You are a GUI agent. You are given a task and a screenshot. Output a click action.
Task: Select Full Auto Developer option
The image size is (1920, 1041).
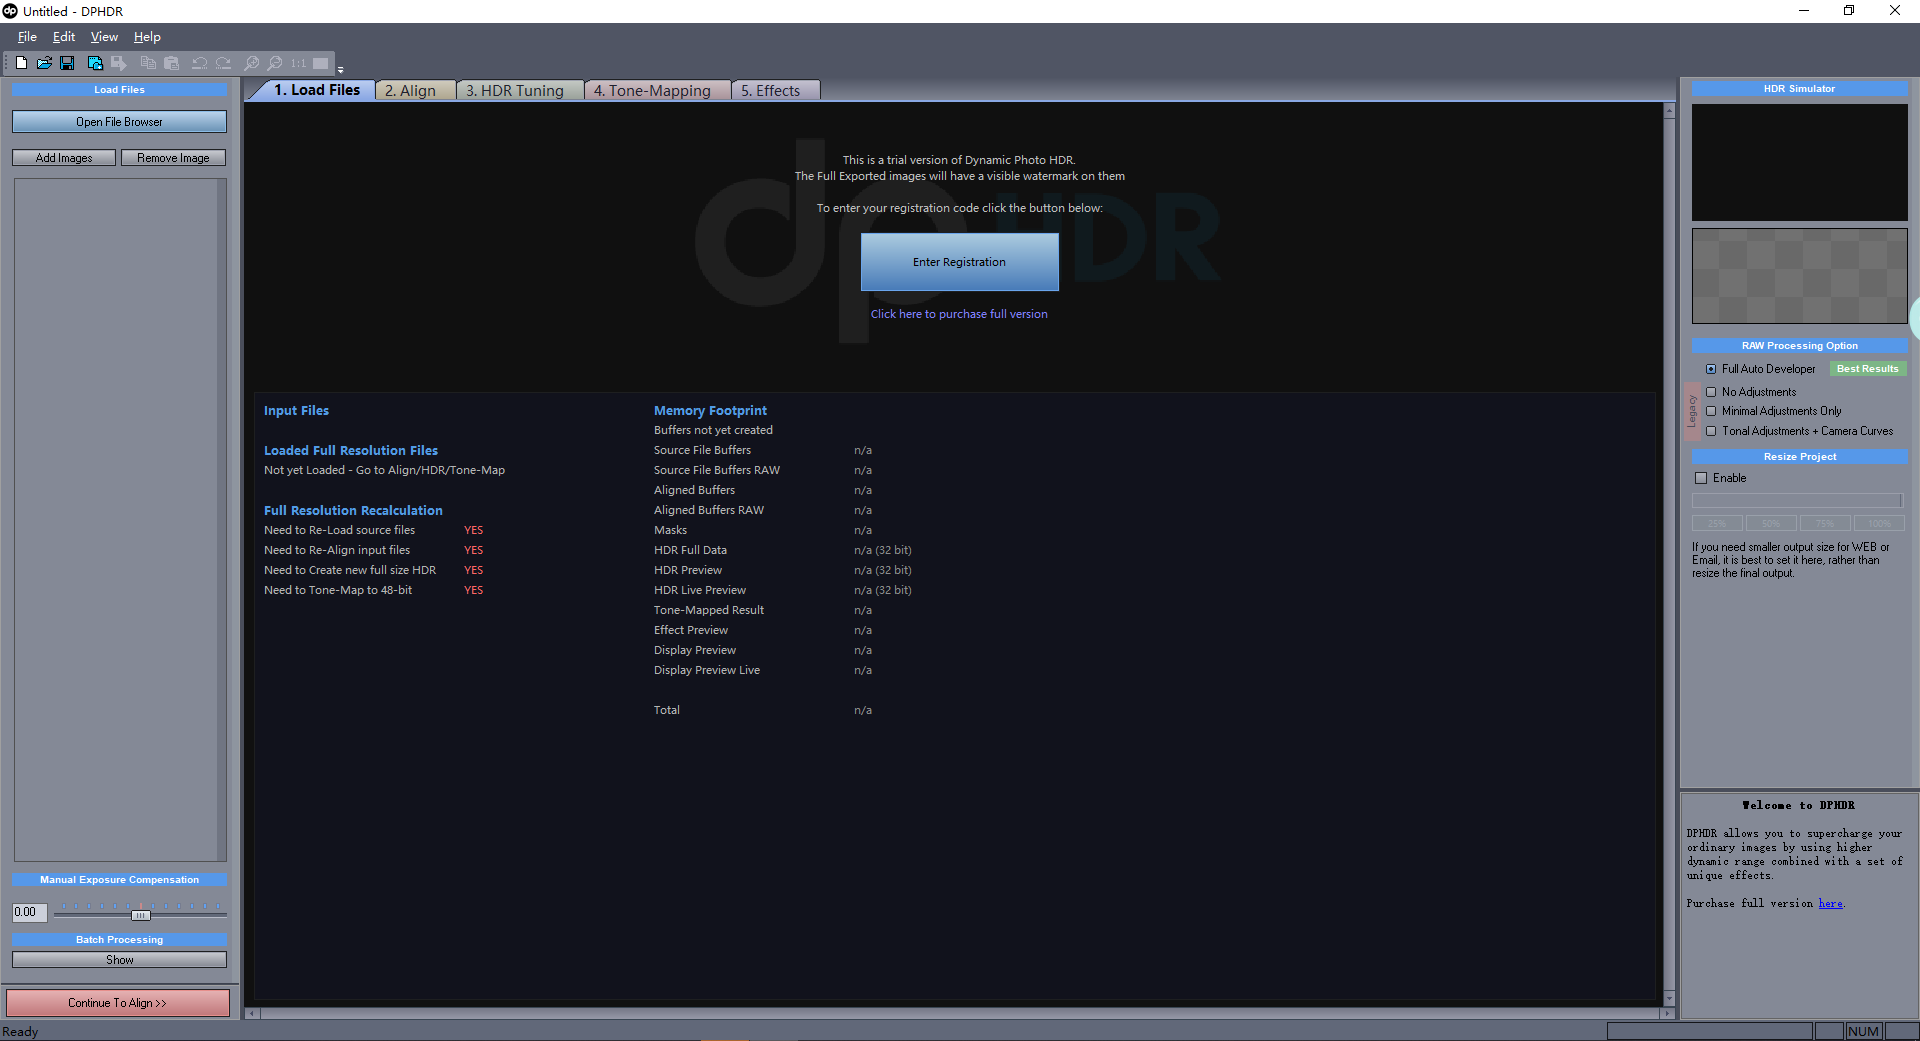pyautogui.click(x=1711, y=369)
